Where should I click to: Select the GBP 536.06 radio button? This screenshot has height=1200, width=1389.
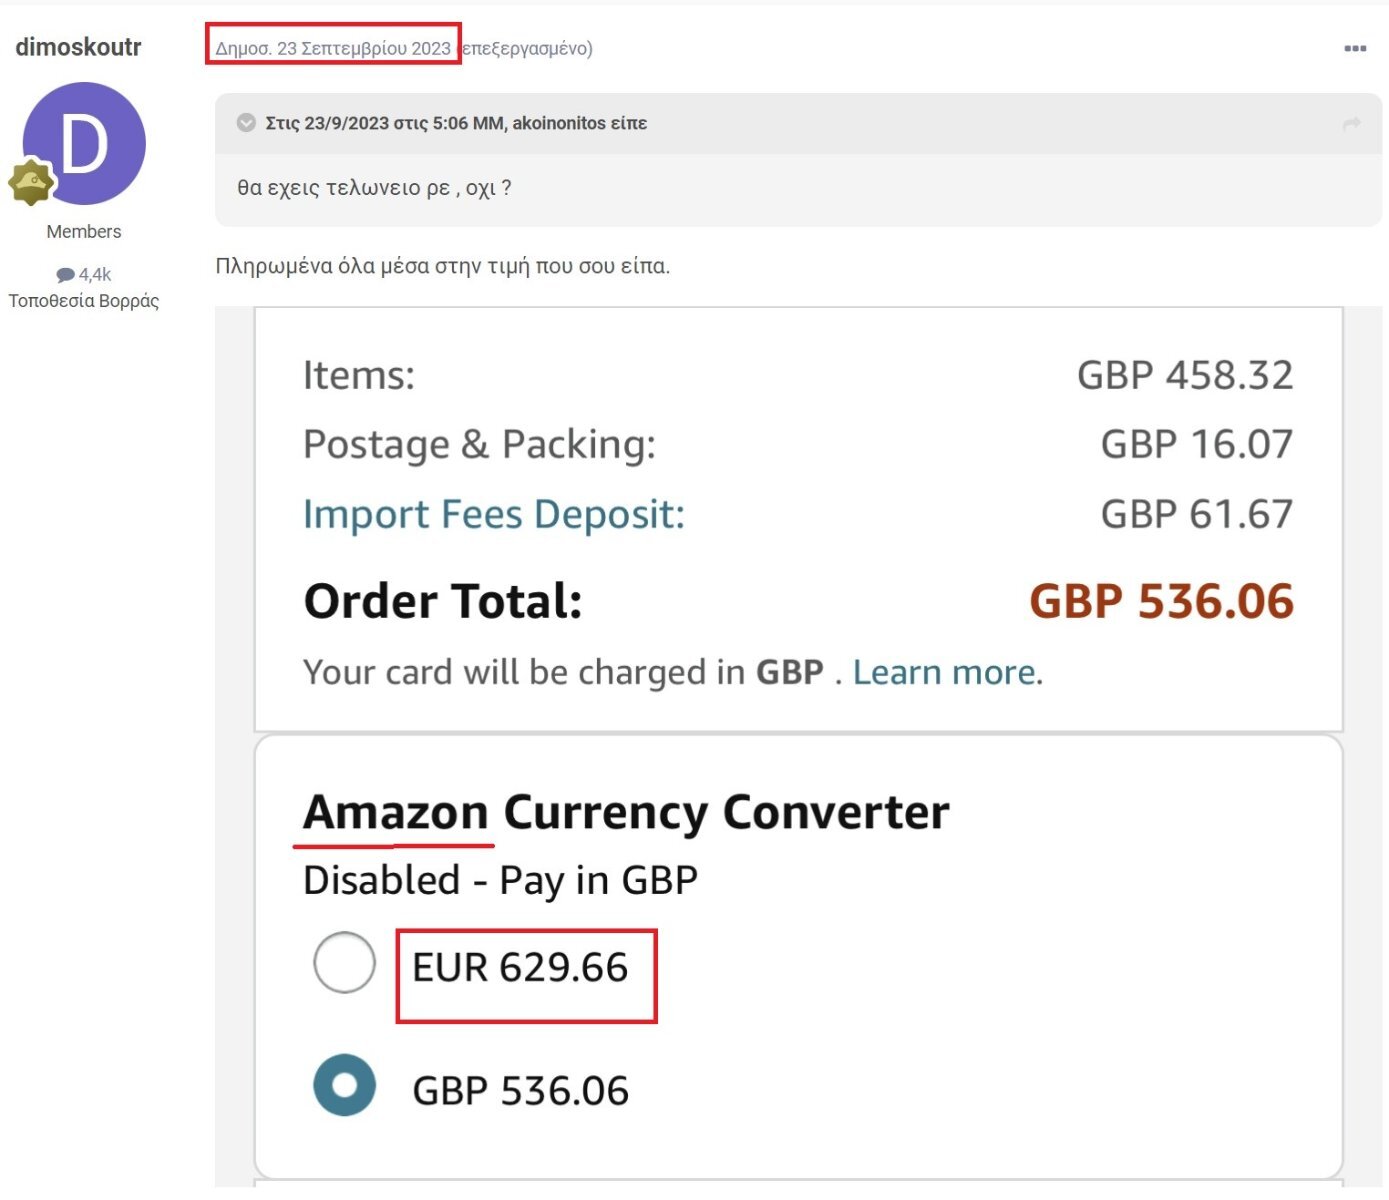(x=344, y=1085)
